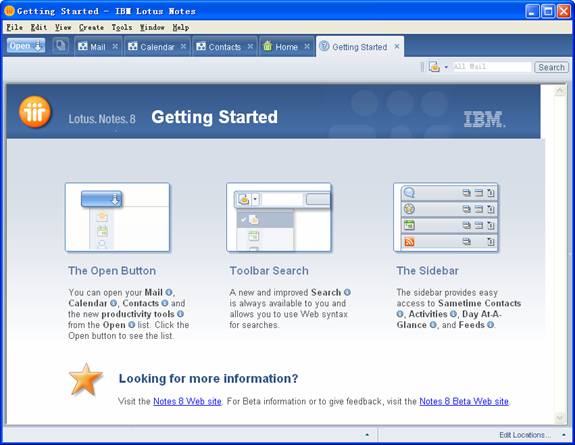Screen dimensions: 575x445
Task: Click the info icon after productivity tools
Action: pos(180,314)
